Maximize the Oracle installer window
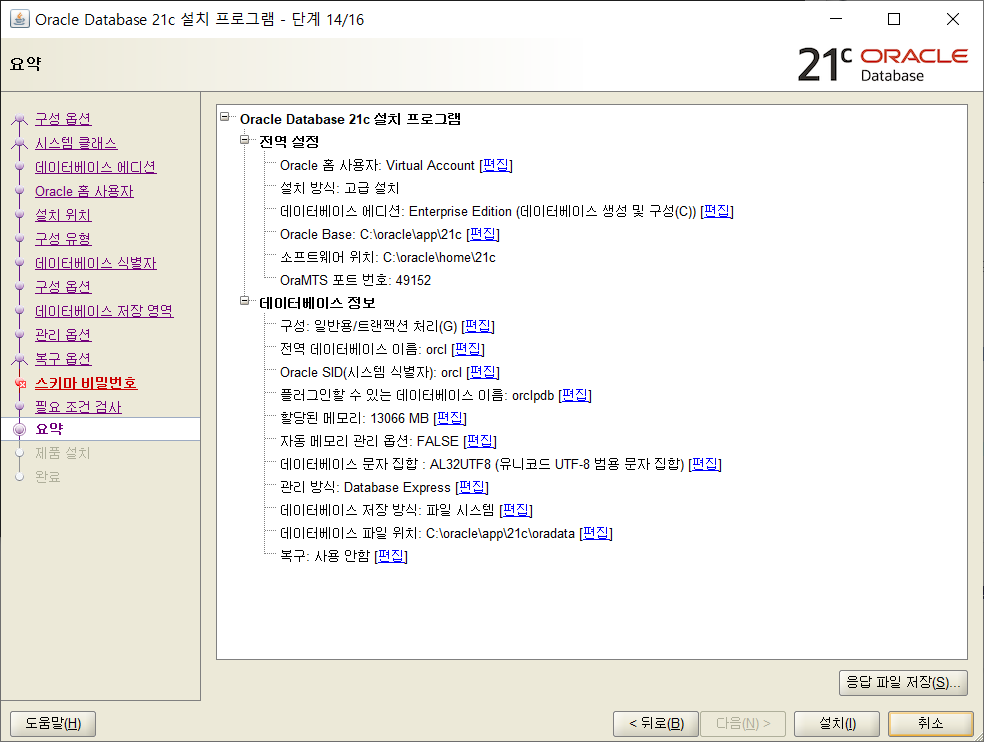Image resolution: width=984 pixels, height=742 pixels. (894, 19)
